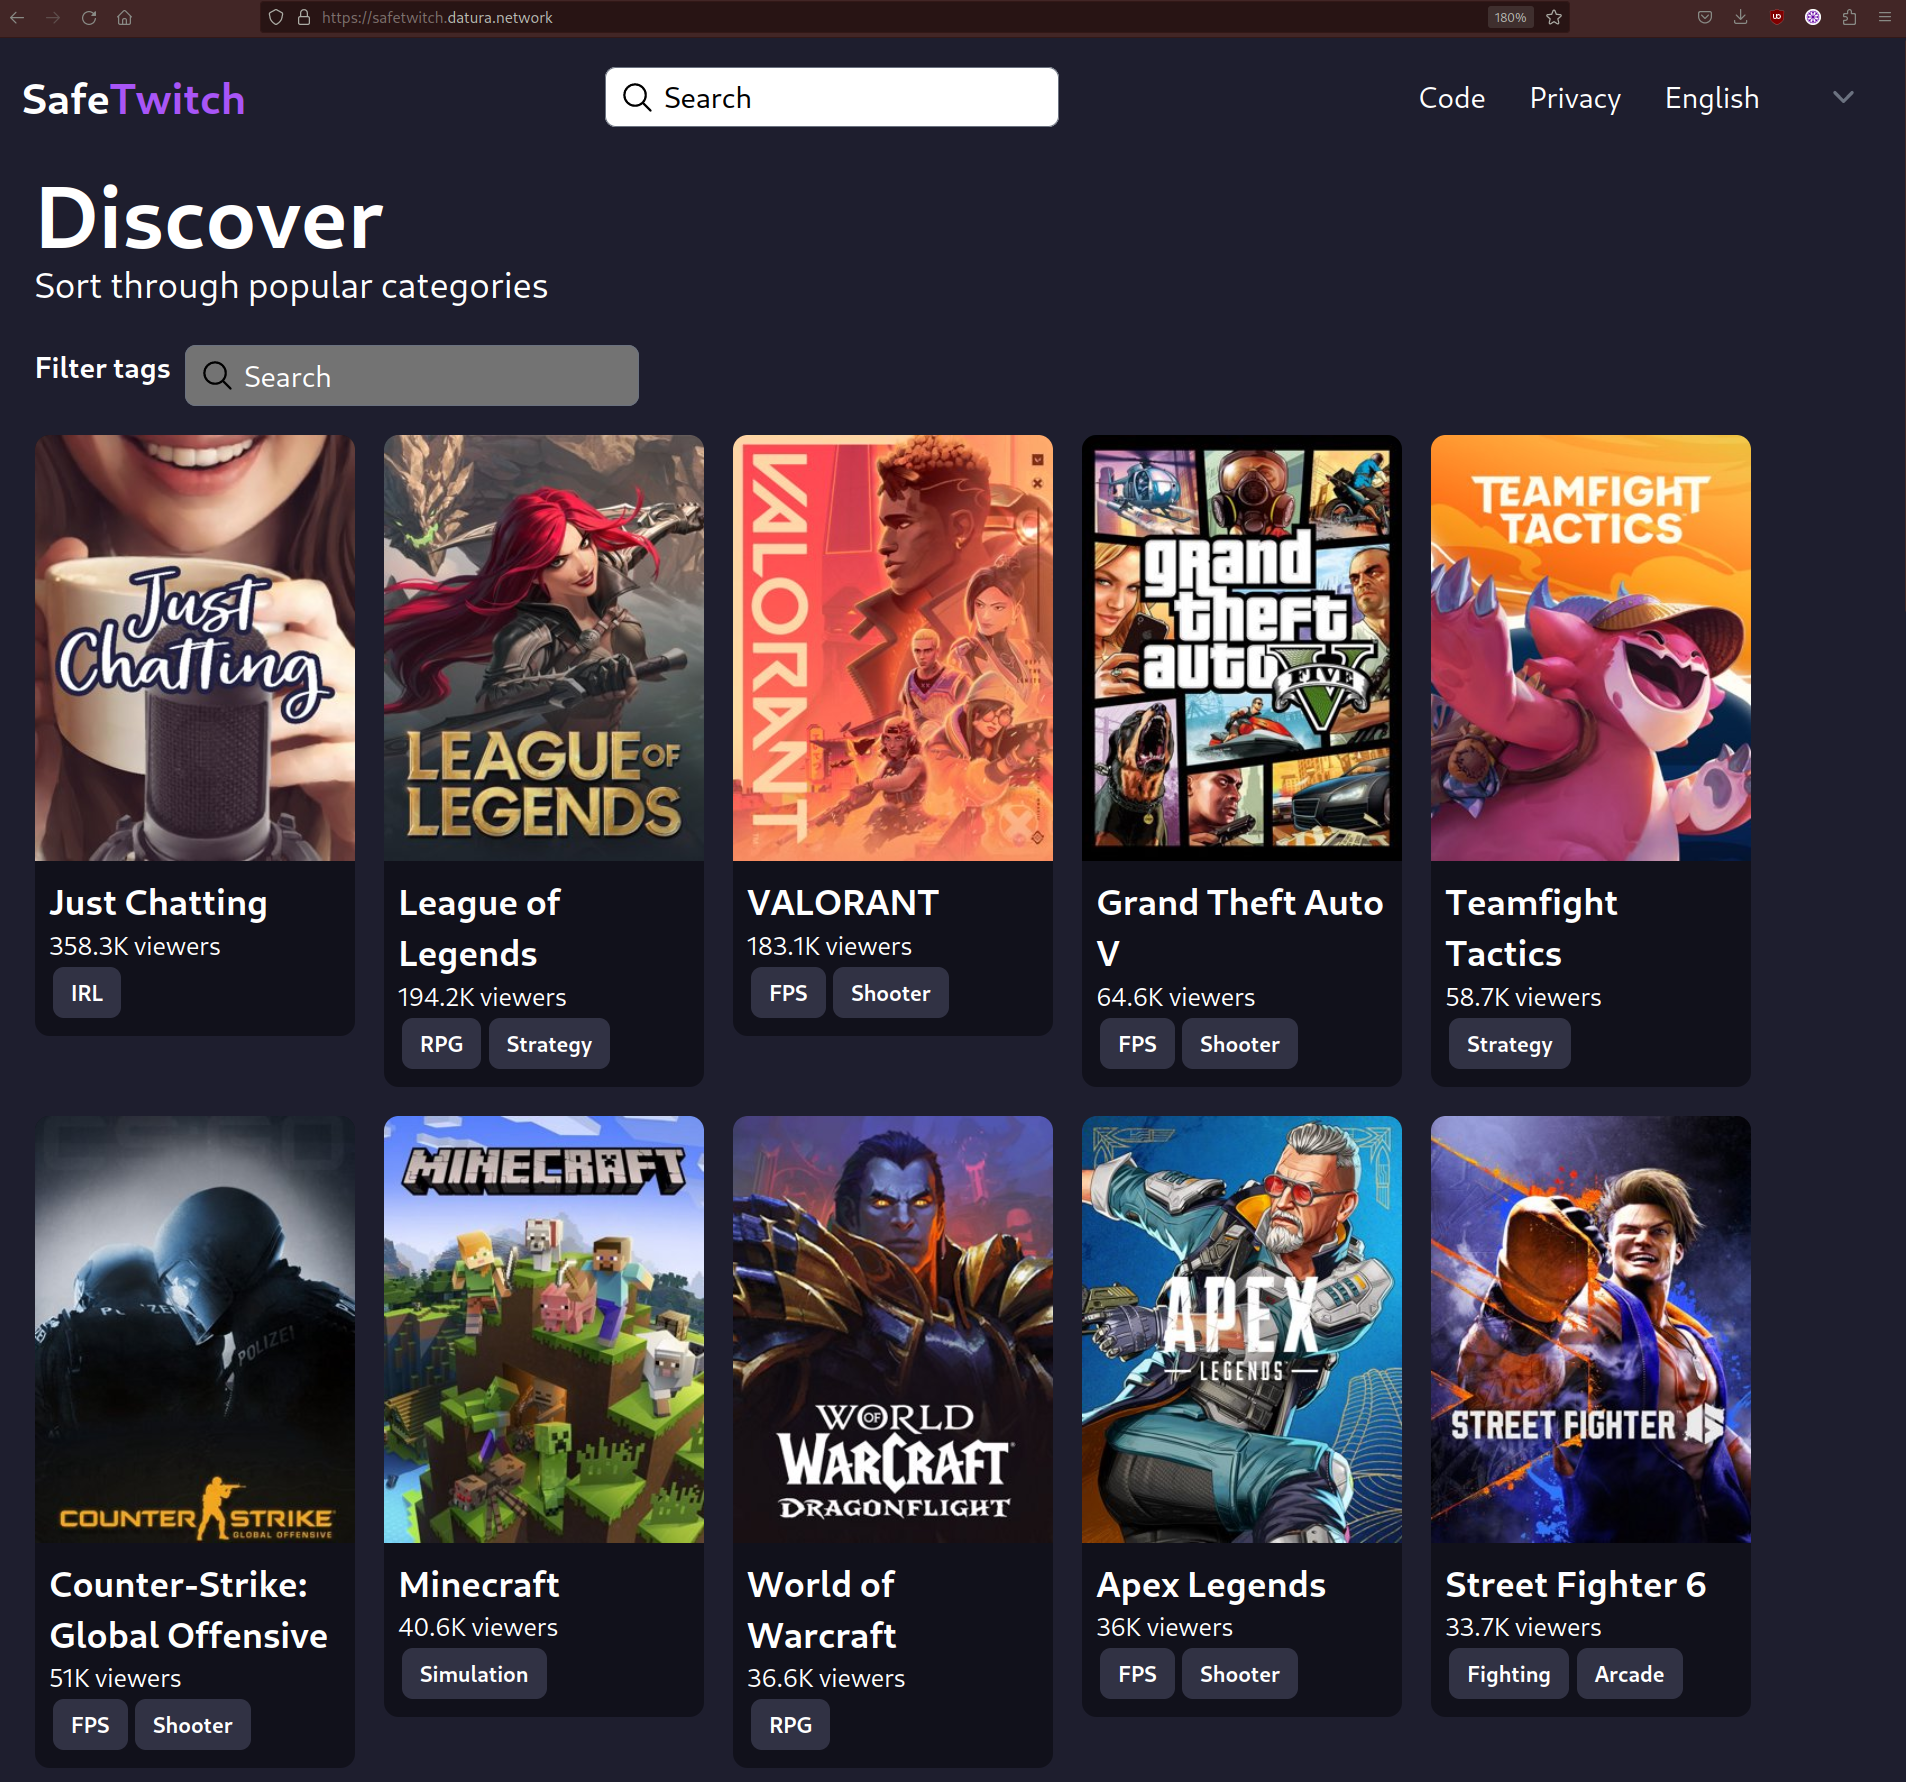This screenshot has height=1782, width=1906.
Task: Click the padlock site security icon
Action: click(x=304, y=17)
